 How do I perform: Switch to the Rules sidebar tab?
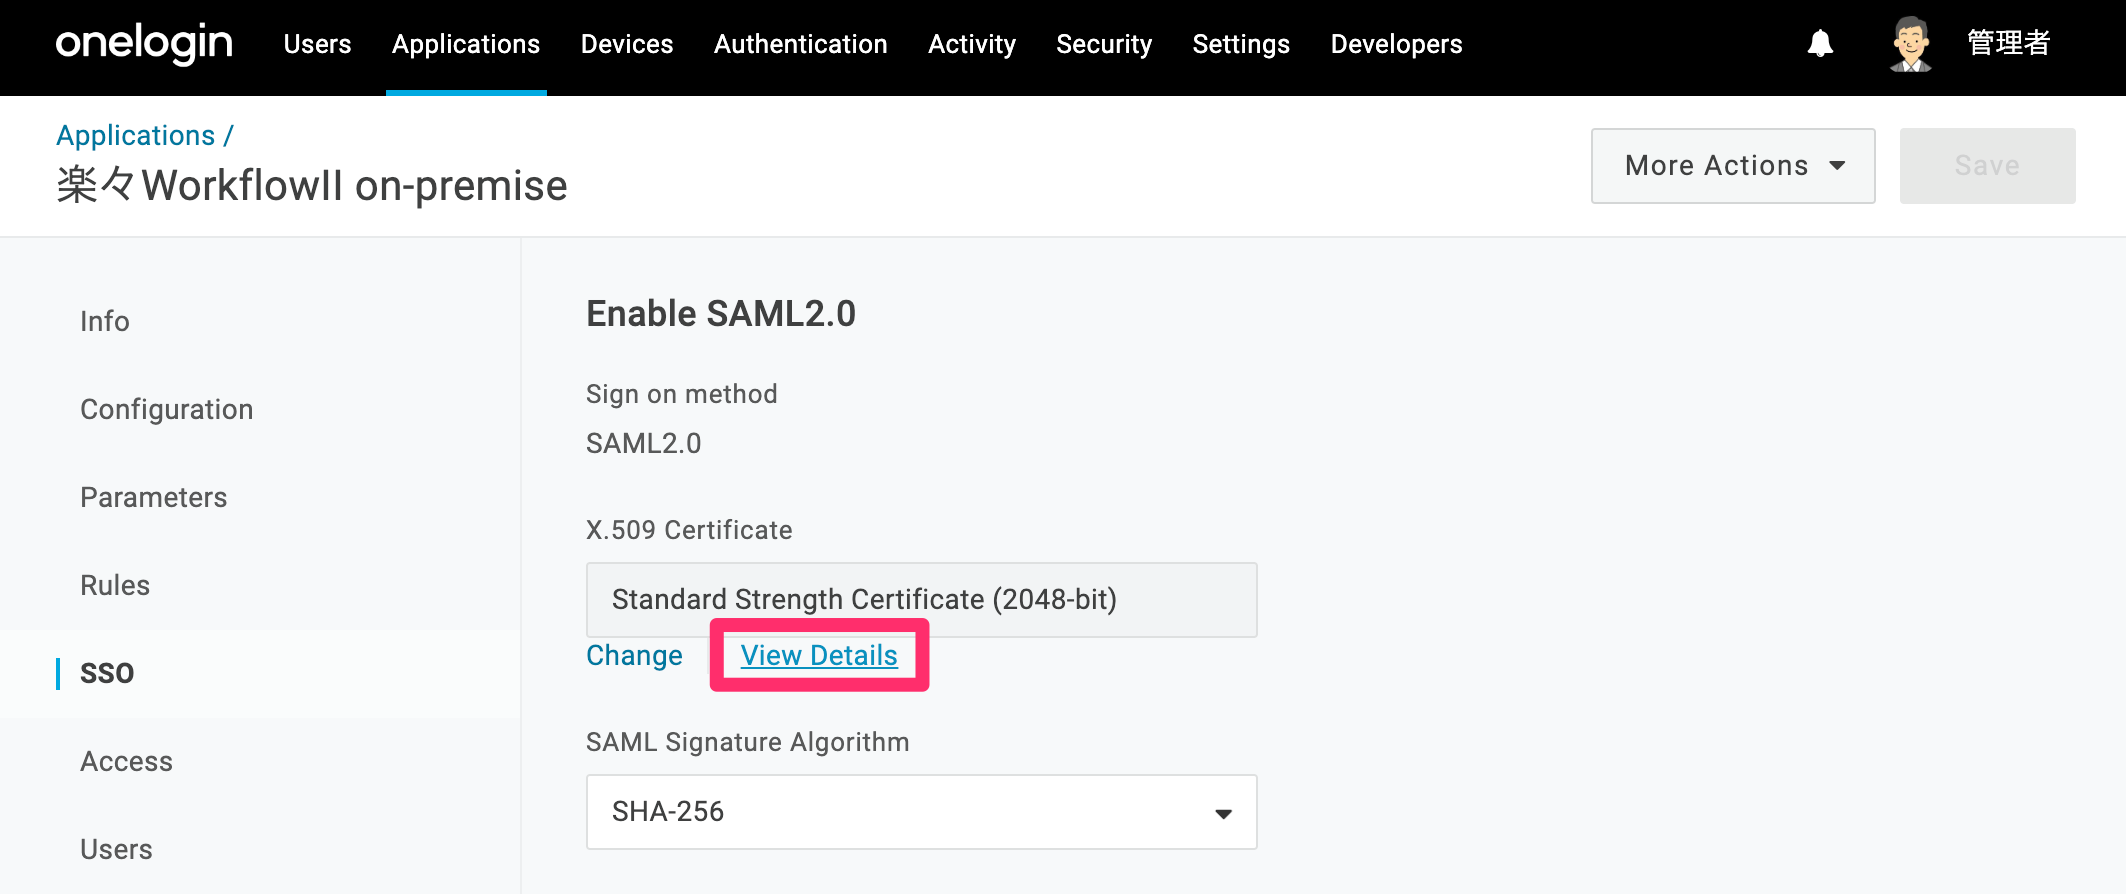pyautogui.click(x=115, y=585)
